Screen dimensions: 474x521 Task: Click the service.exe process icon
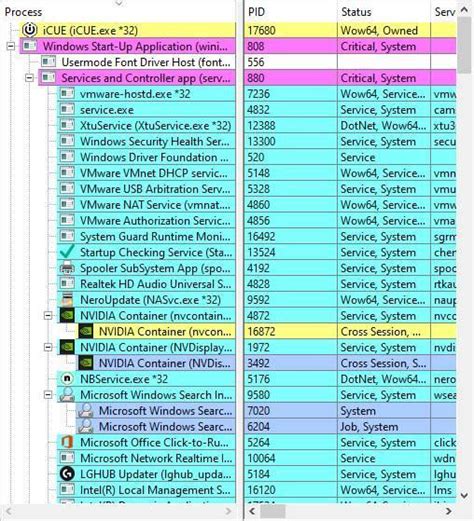67,109
